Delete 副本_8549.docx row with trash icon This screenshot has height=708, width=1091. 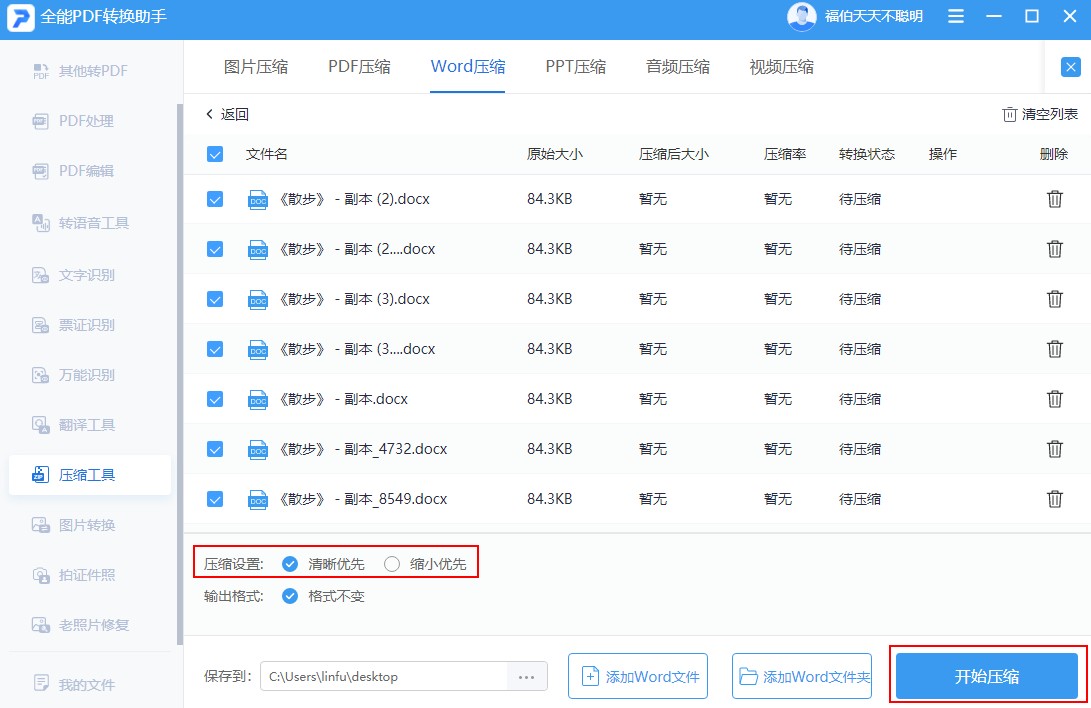[x=1055, y=499]
